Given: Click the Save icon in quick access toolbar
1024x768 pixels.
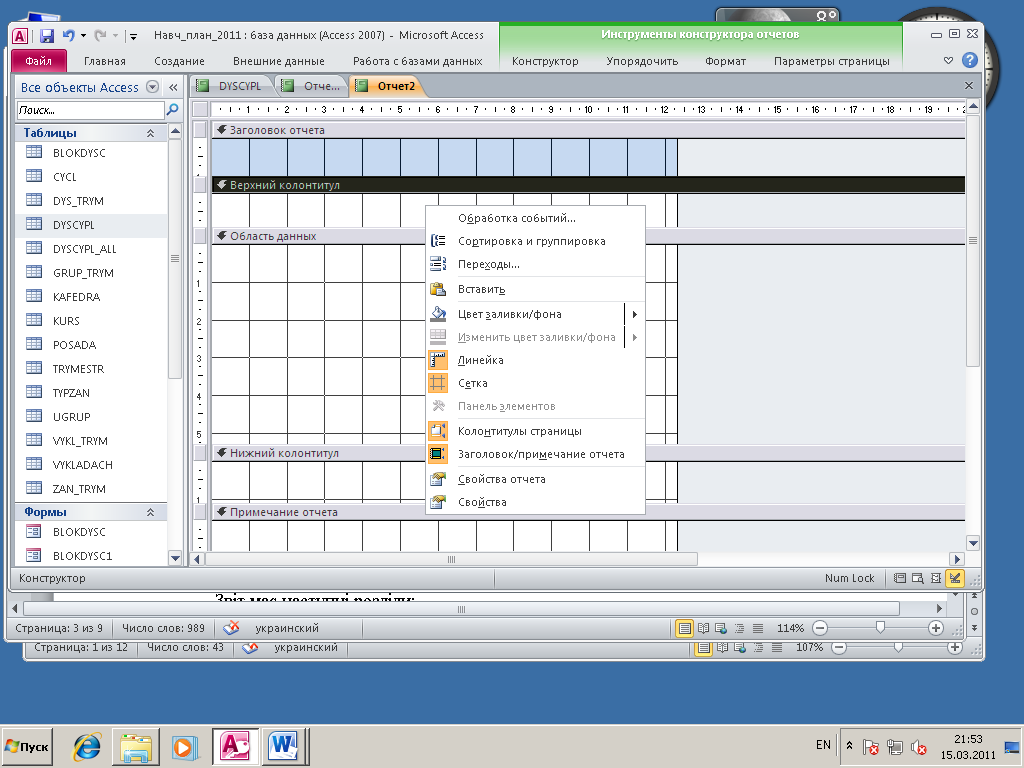Looking at the screenshot, I should click(x=46, y=35).
